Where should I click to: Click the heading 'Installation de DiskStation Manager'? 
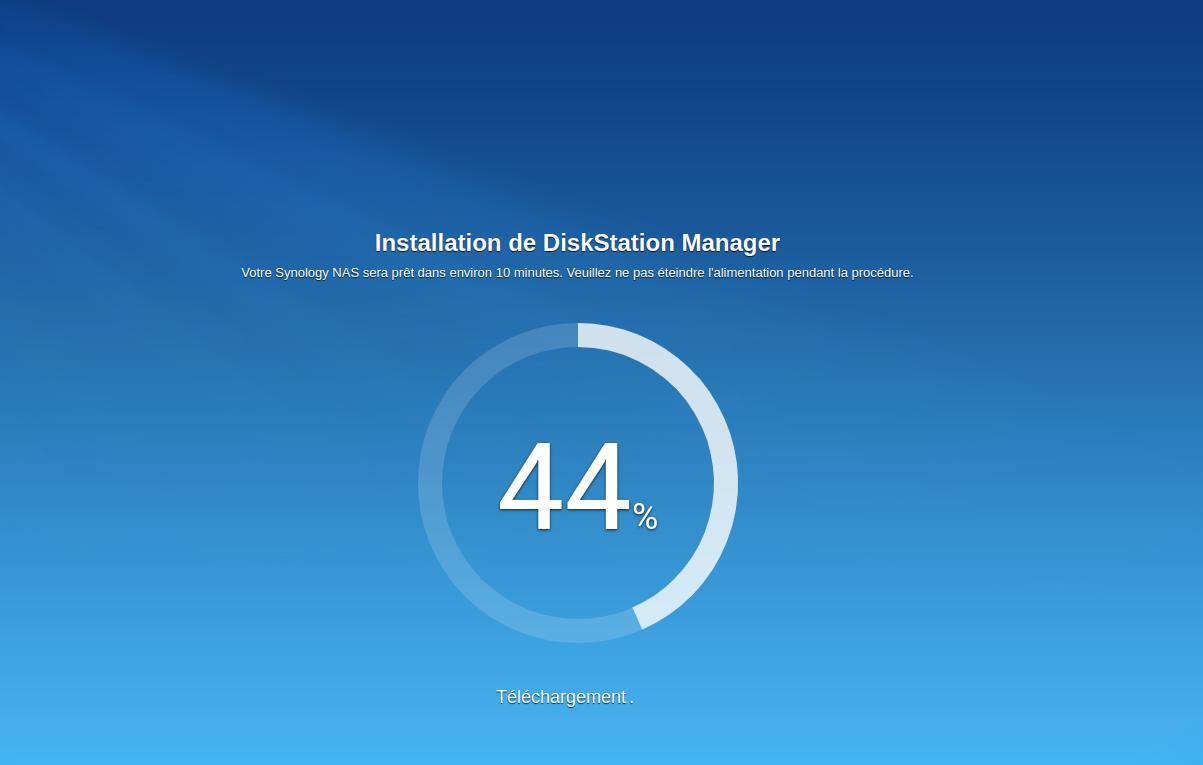(577, 243)
